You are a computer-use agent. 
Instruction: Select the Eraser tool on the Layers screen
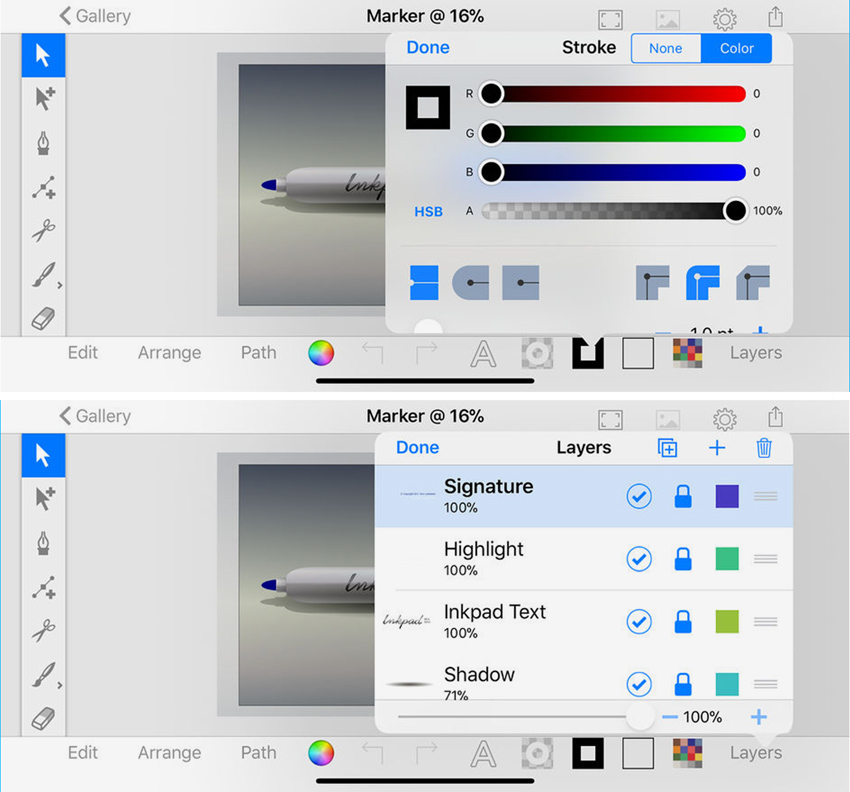(43, 719)
